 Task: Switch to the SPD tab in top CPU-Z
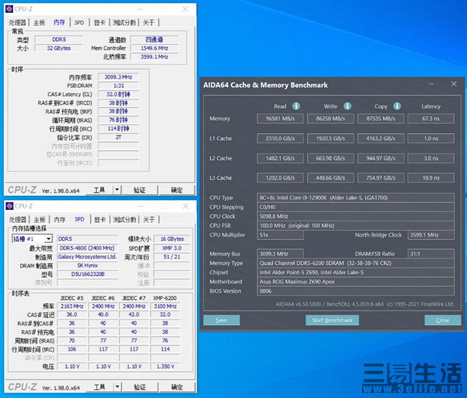(79, 22)
